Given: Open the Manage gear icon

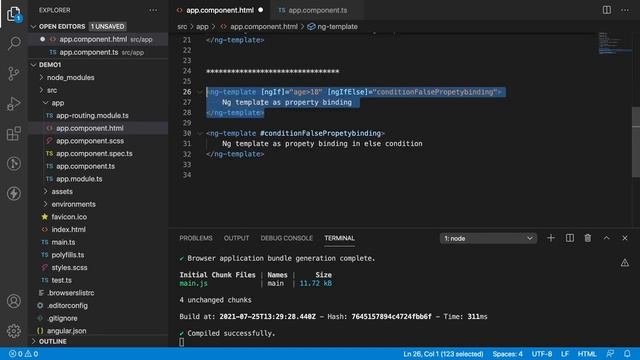Looking at the screenshot, I should click(x=14, y=331).
